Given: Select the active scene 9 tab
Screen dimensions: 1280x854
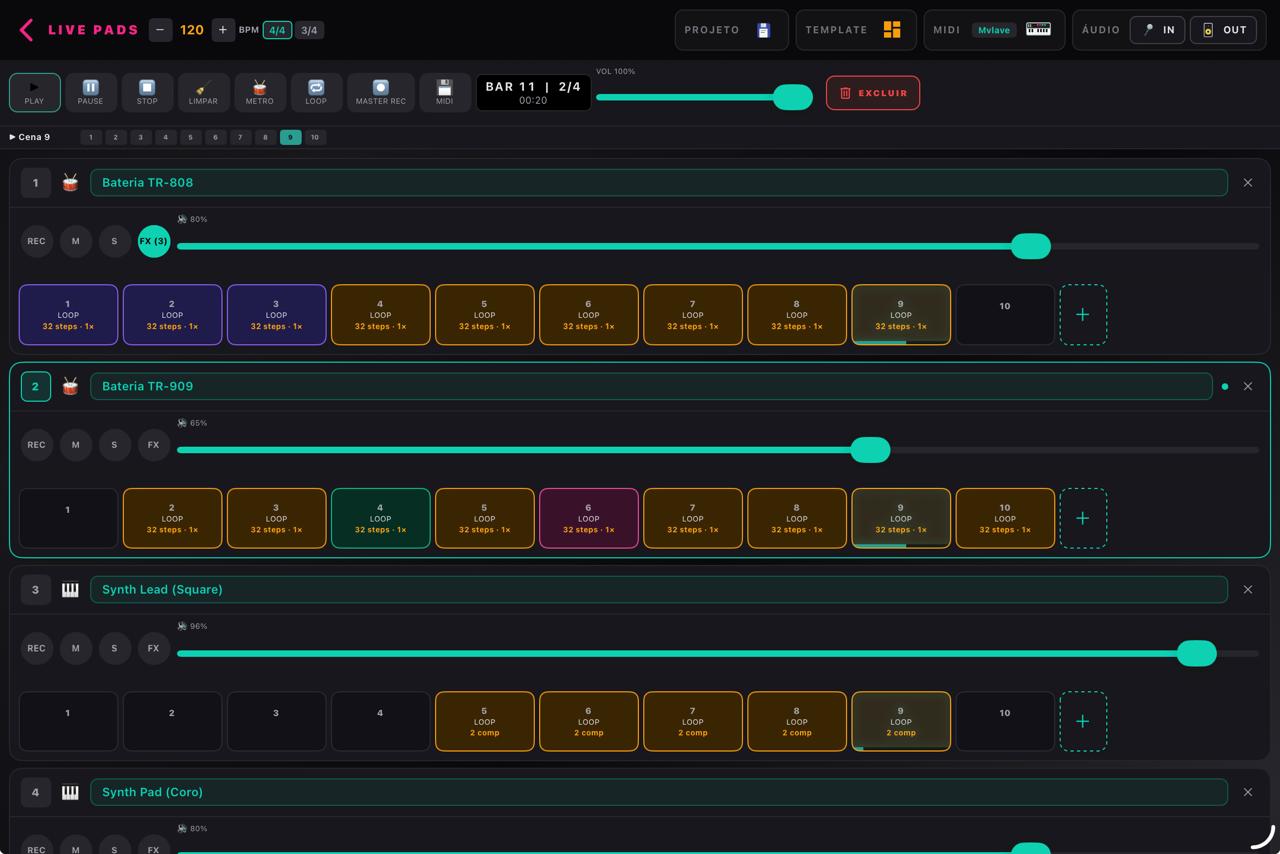Looking at the screenshot, I should click(x=290, y=137).
